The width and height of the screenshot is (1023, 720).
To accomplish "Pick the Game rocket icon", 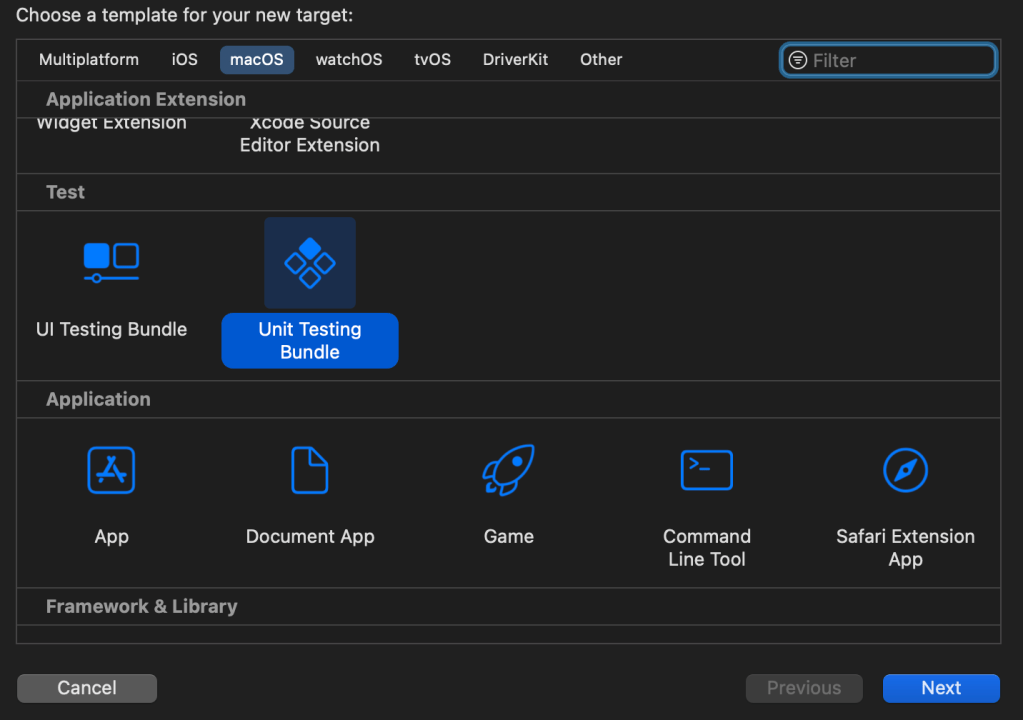I will tap(508, 470).
